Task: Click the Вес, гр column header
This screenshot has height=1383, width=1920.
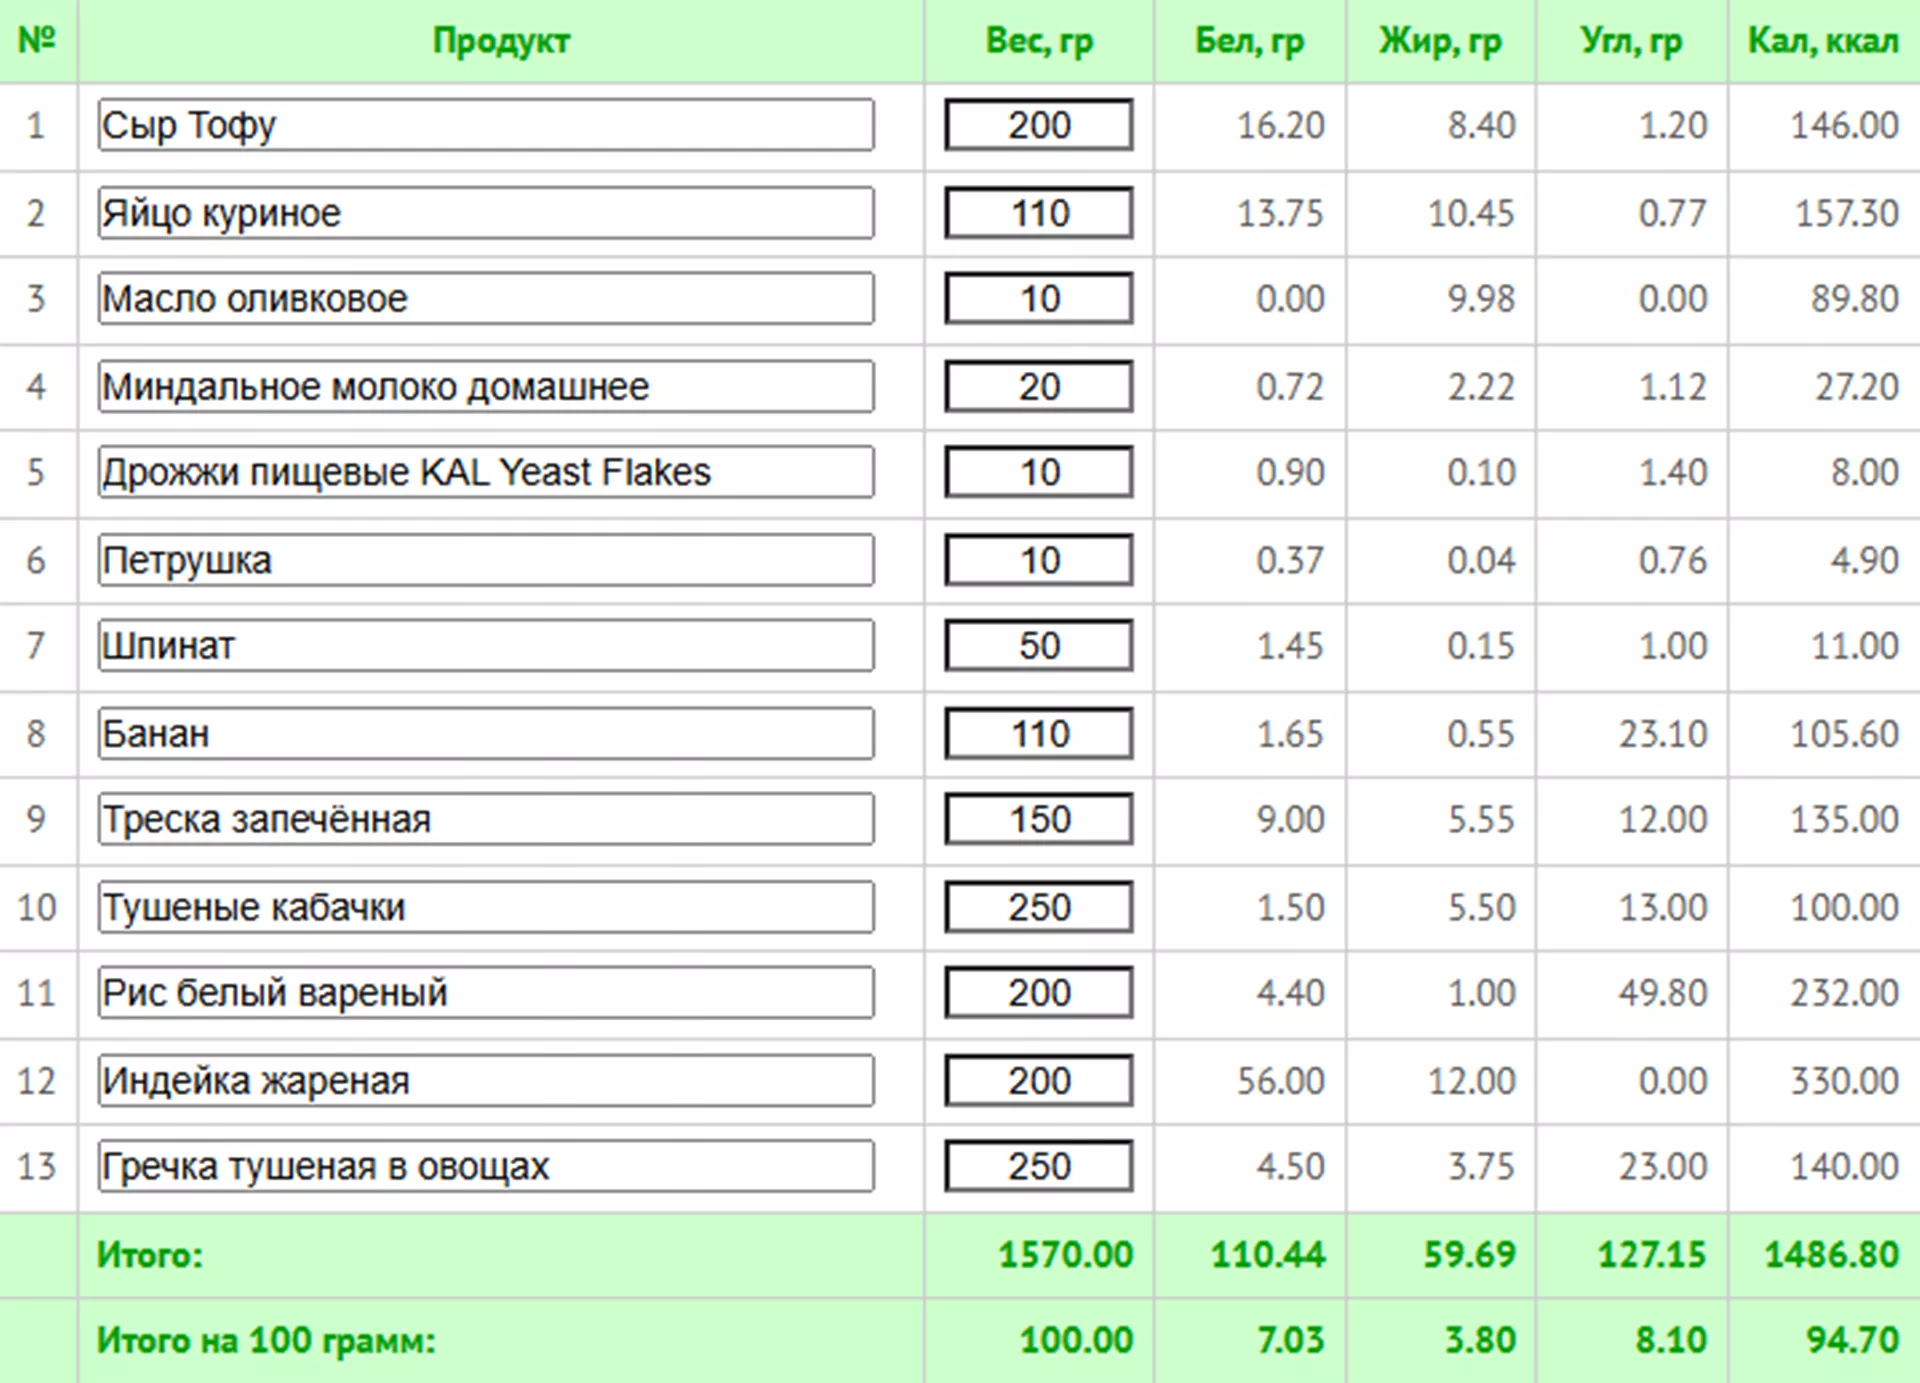Action: pyautogui.click(x=1039, y=41)
